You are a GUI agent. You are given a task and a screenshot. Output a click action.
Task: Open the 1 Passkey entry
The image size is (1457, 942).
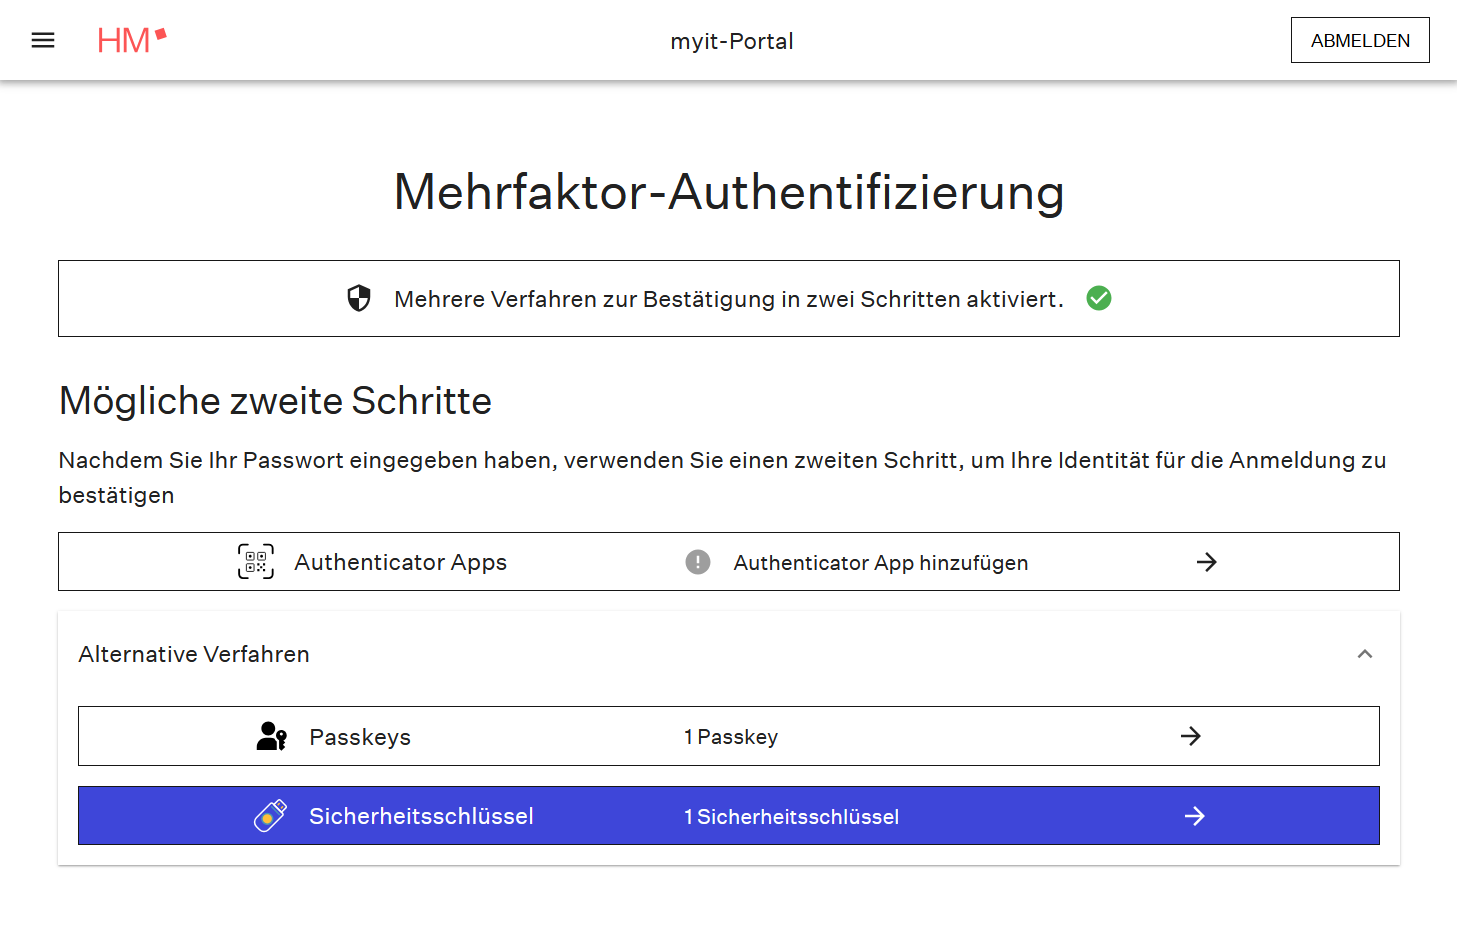pyautogui.click(x=731, y=737)
